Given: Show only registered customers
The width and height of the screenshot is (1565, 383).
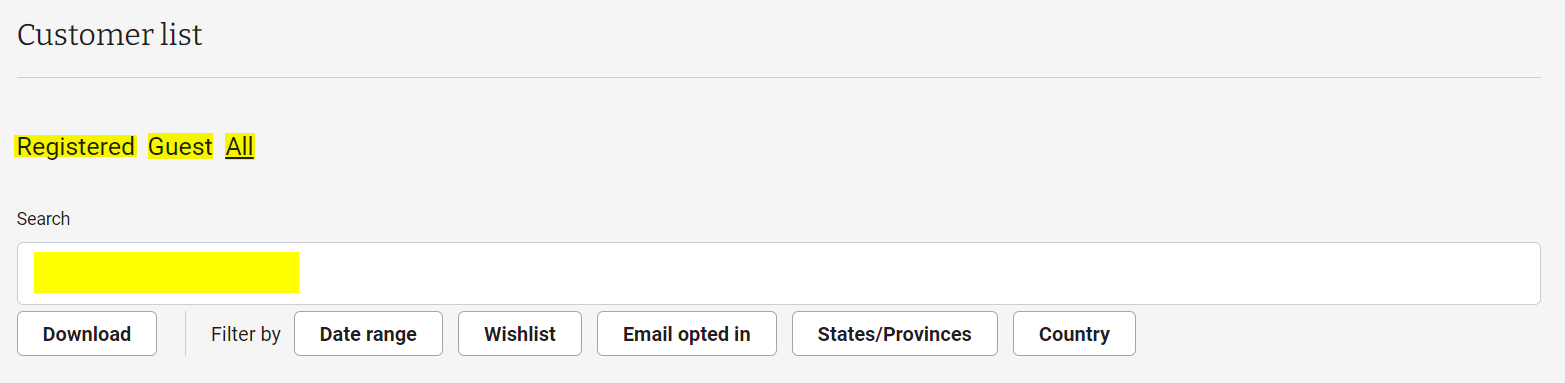Looking at the screenshot, I should [x=76, y=147].
